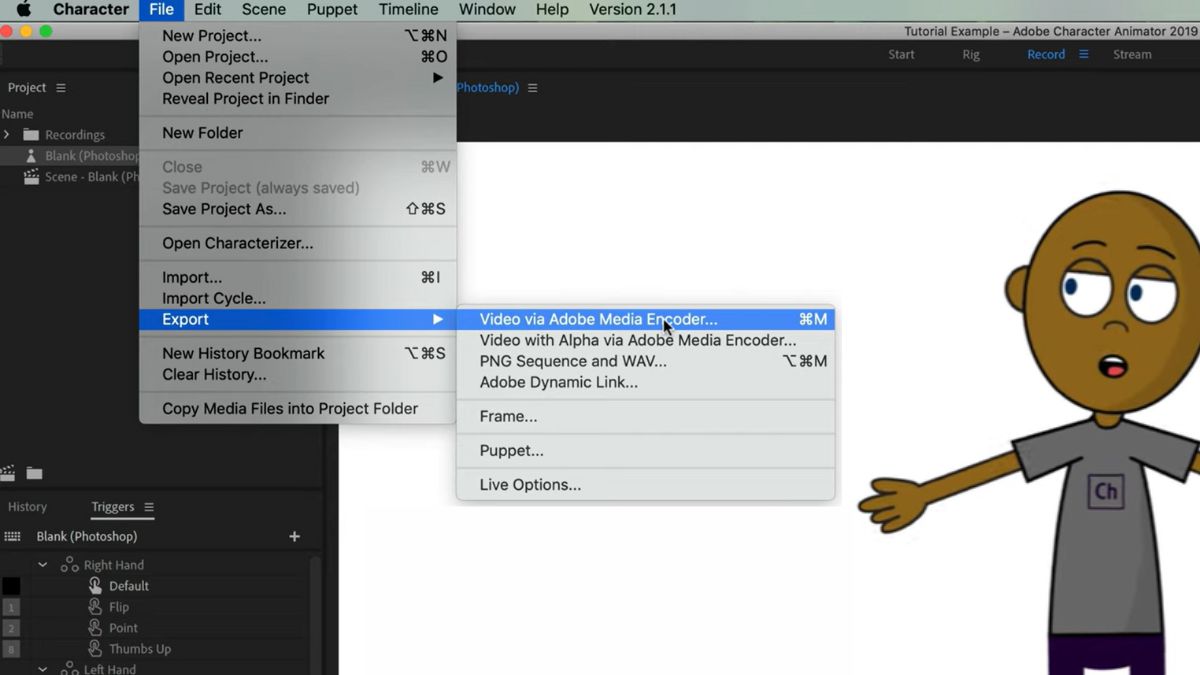Open the scene panel hamburger menu
Image resolution: width=1200 pixels, height=675 pixels.
pyautogui.click(x=532, y=88)
